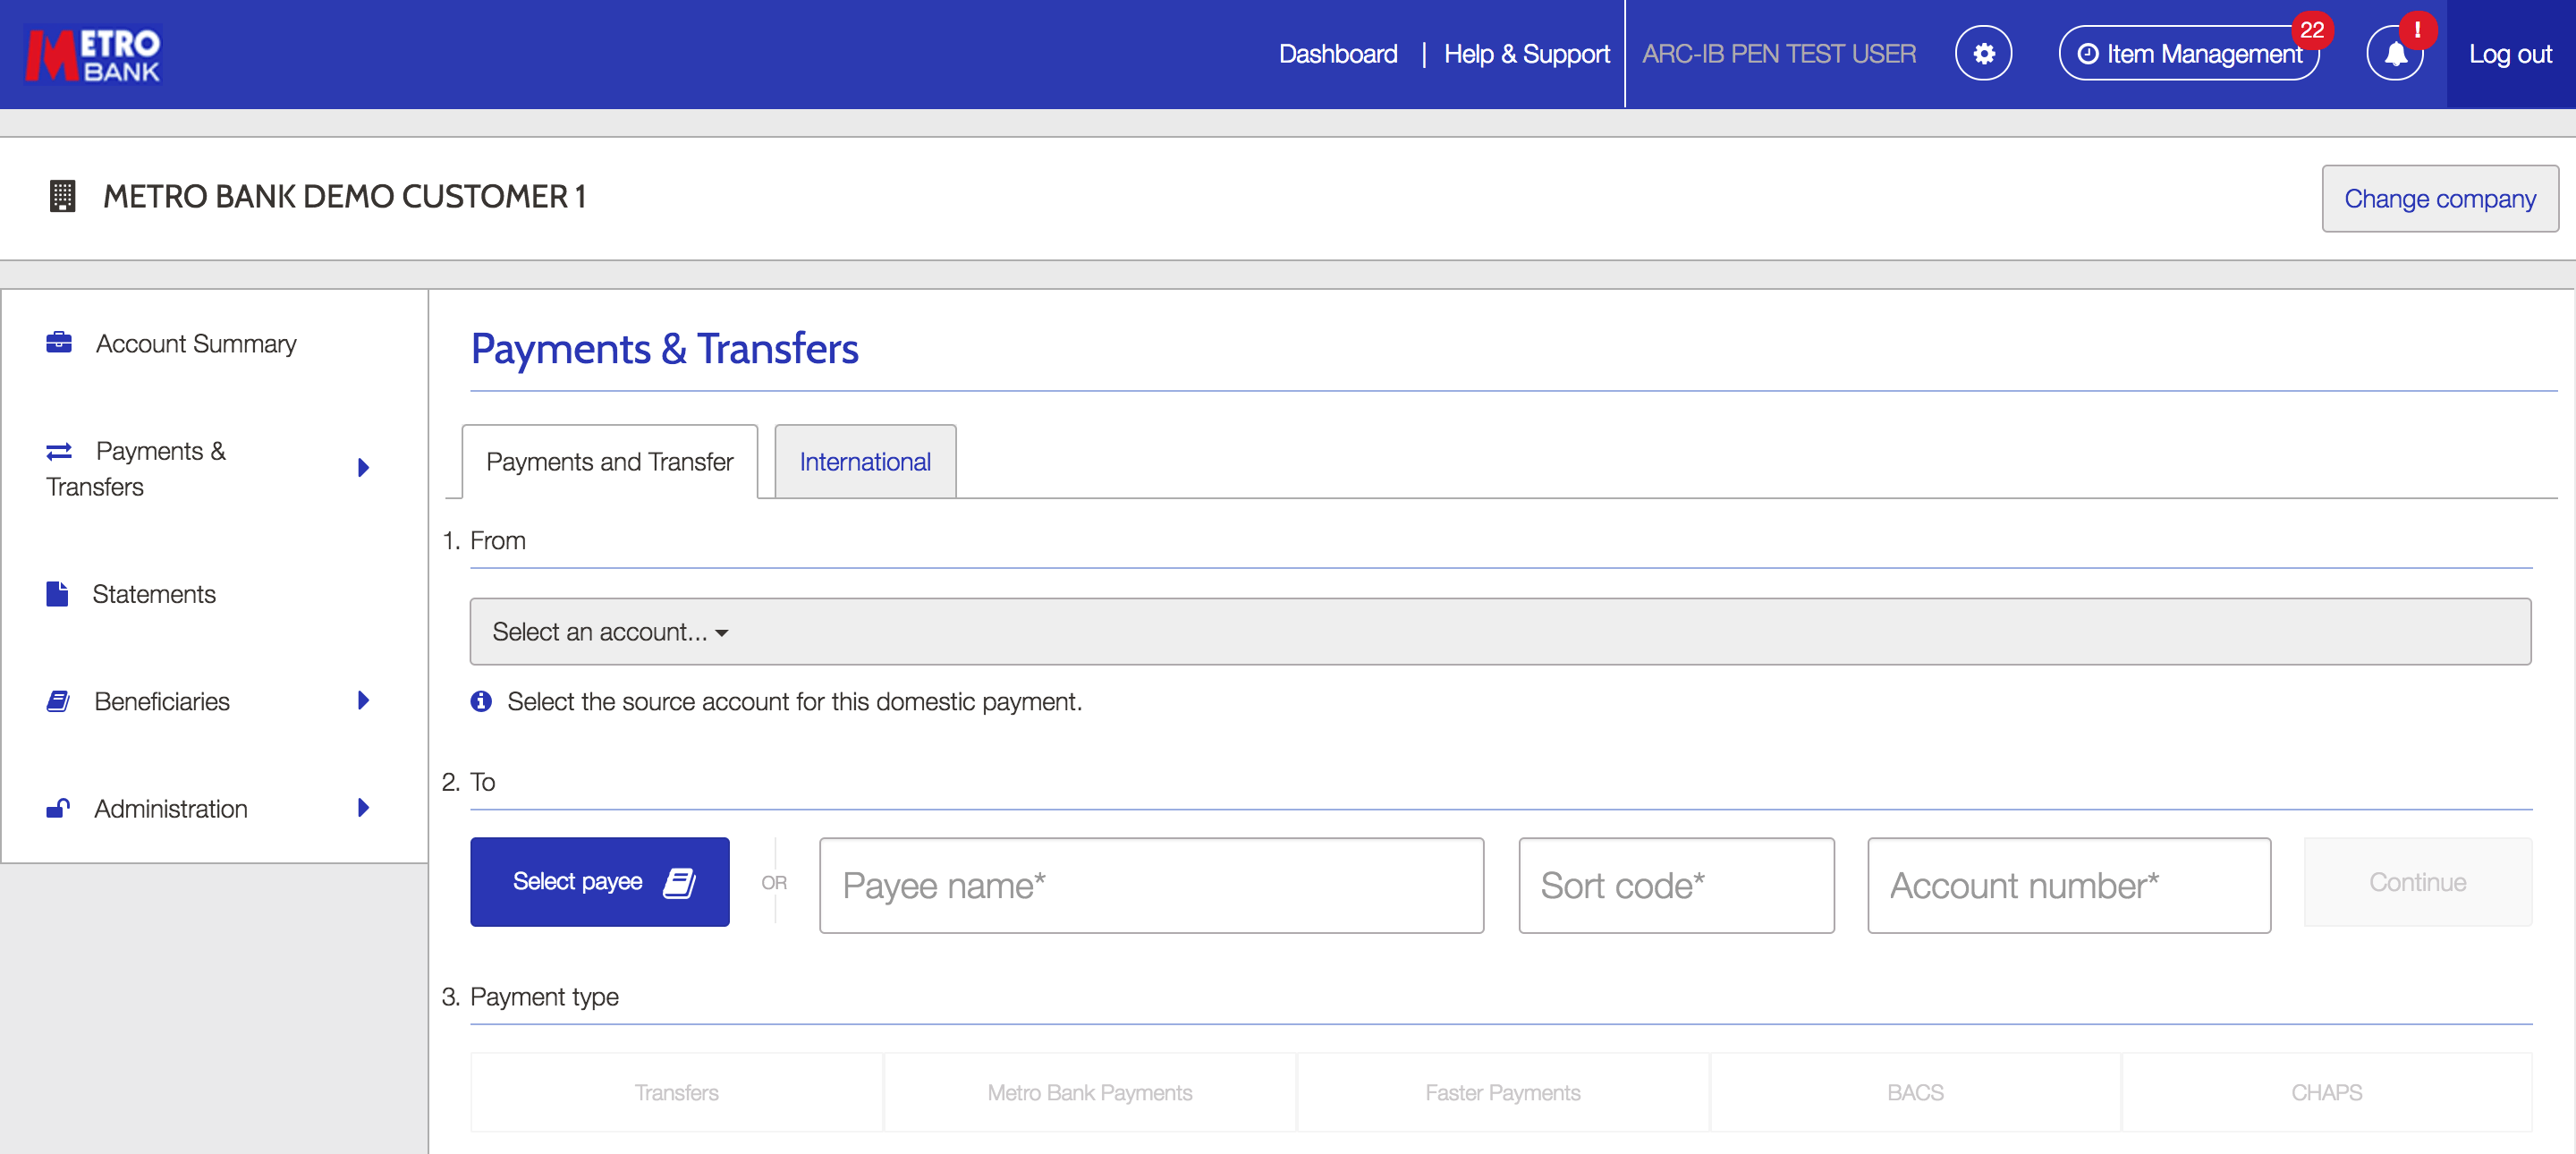
Task: Go to Dashboard
Action: coord(1337,54)
